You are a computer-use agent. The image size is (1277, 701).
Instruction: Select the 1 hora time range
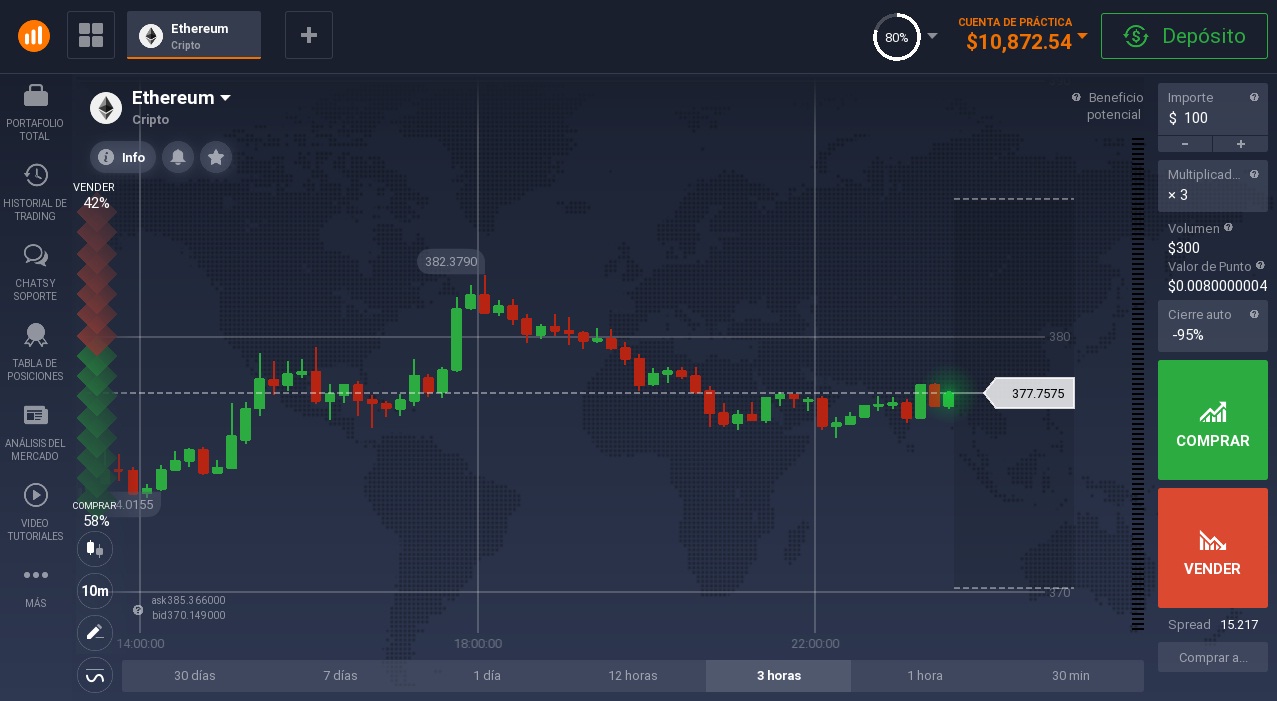tap(925, 676)
